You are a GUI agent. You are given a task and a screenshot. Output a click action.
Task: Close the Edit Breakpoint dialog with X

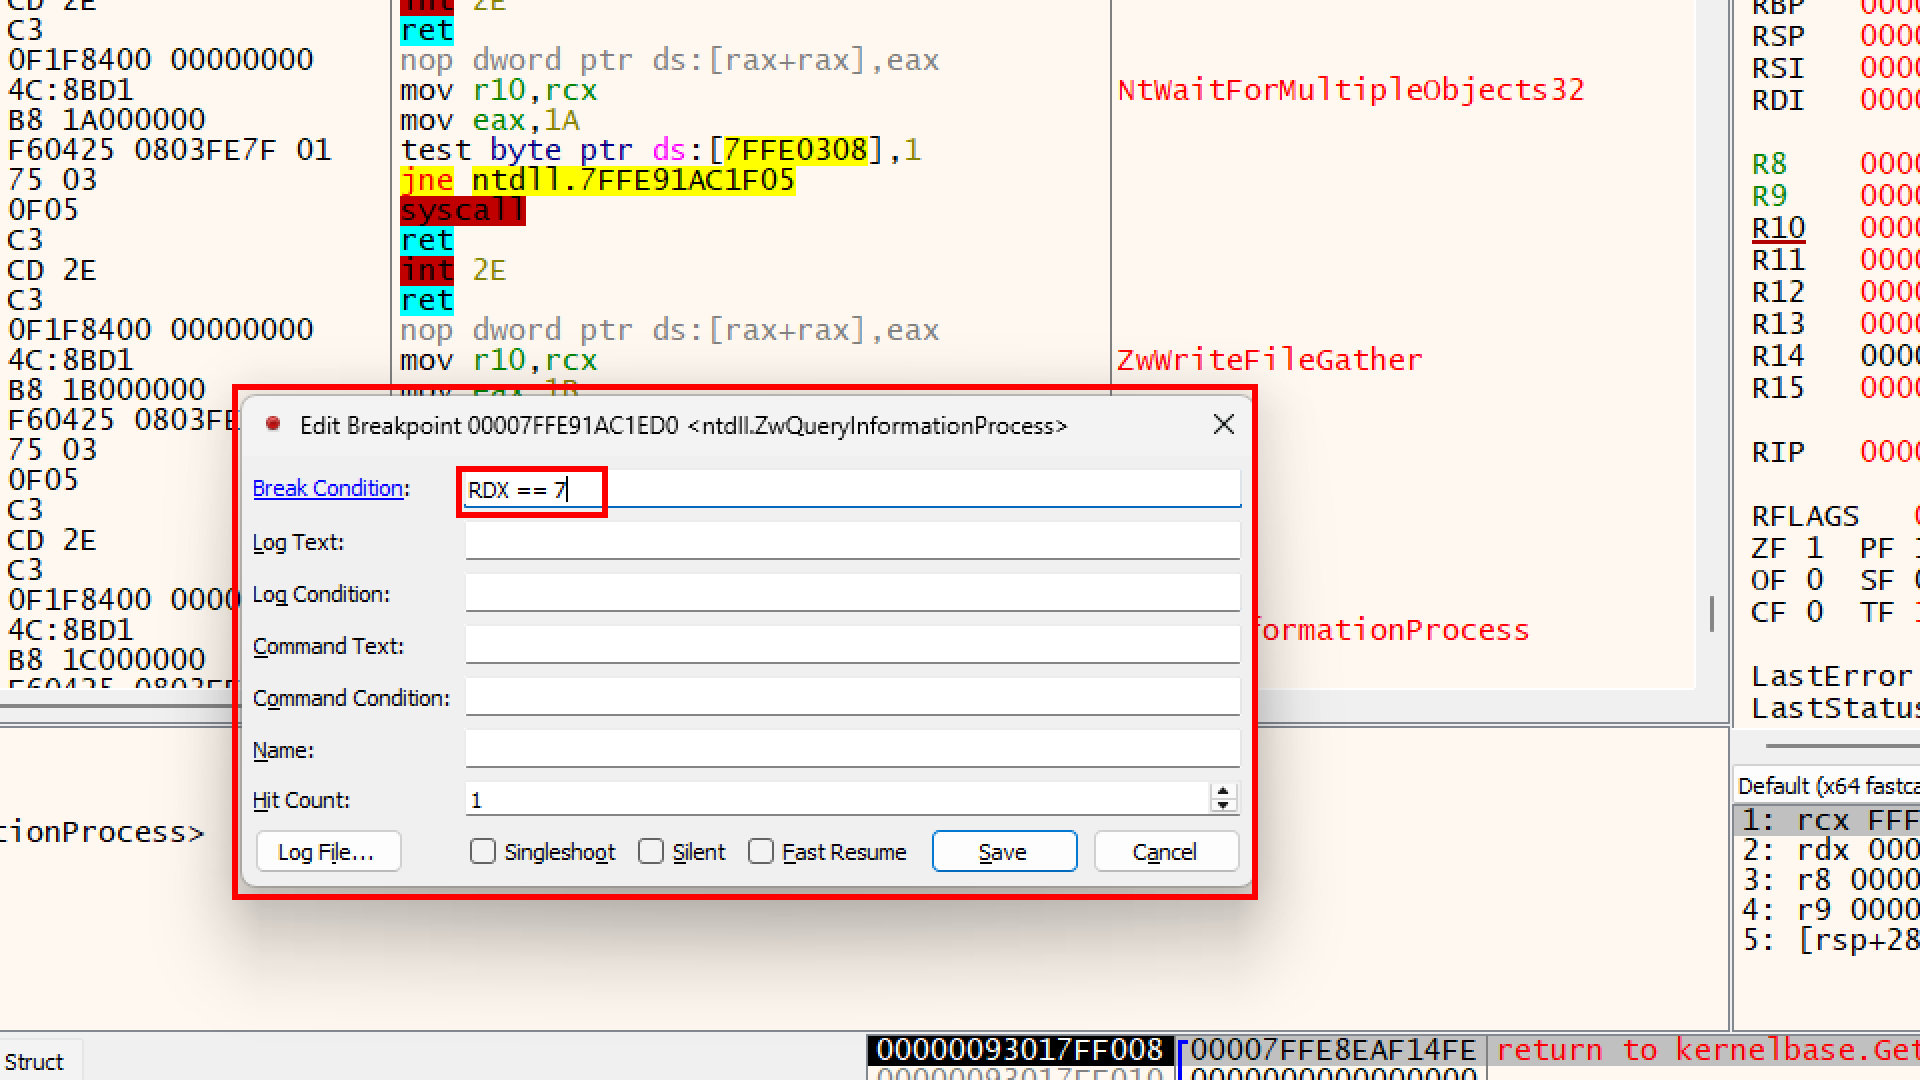click(x=1223, y=425)
